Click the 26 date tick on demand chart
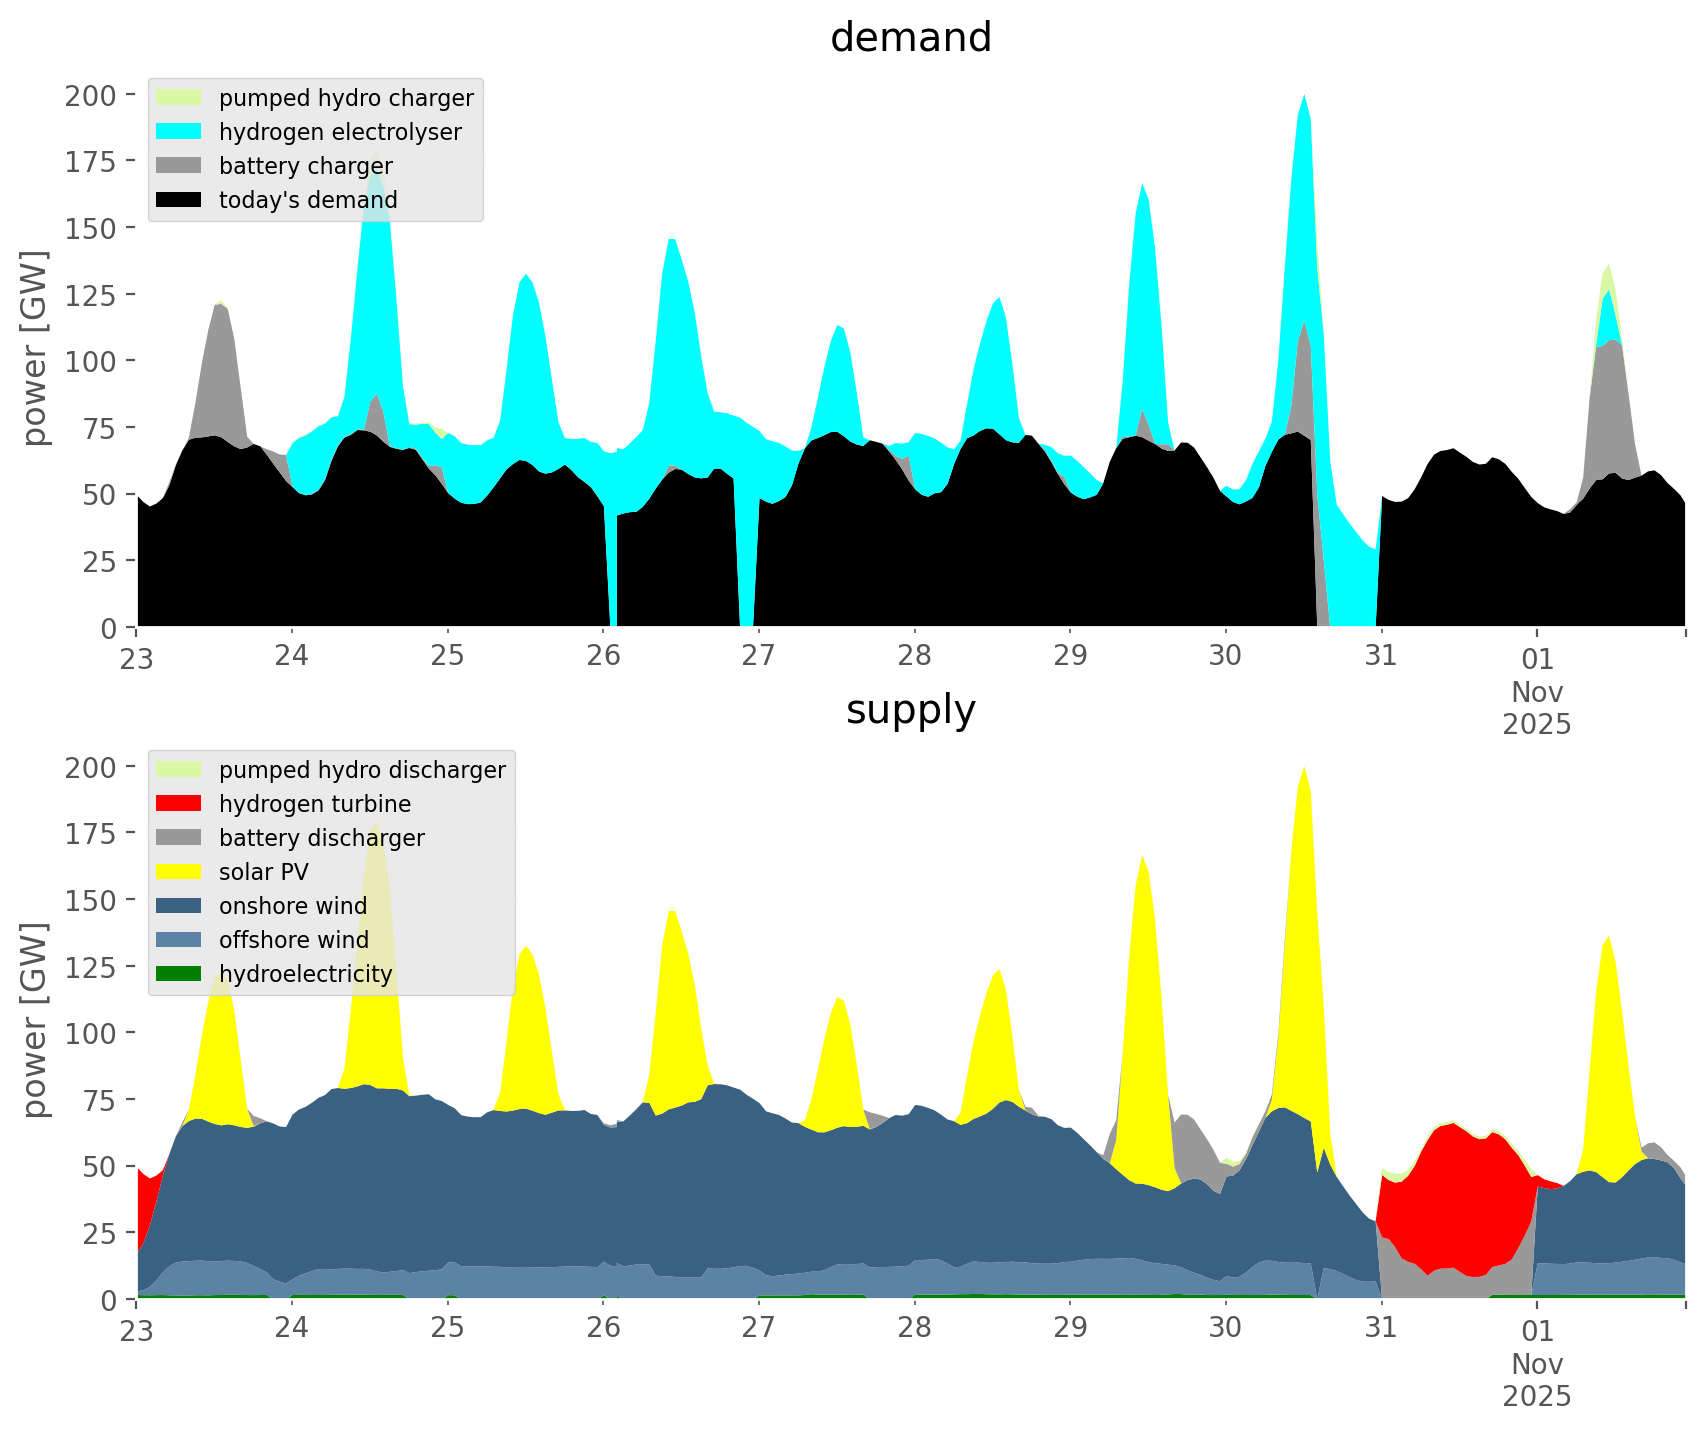 (x=603, y=656)
